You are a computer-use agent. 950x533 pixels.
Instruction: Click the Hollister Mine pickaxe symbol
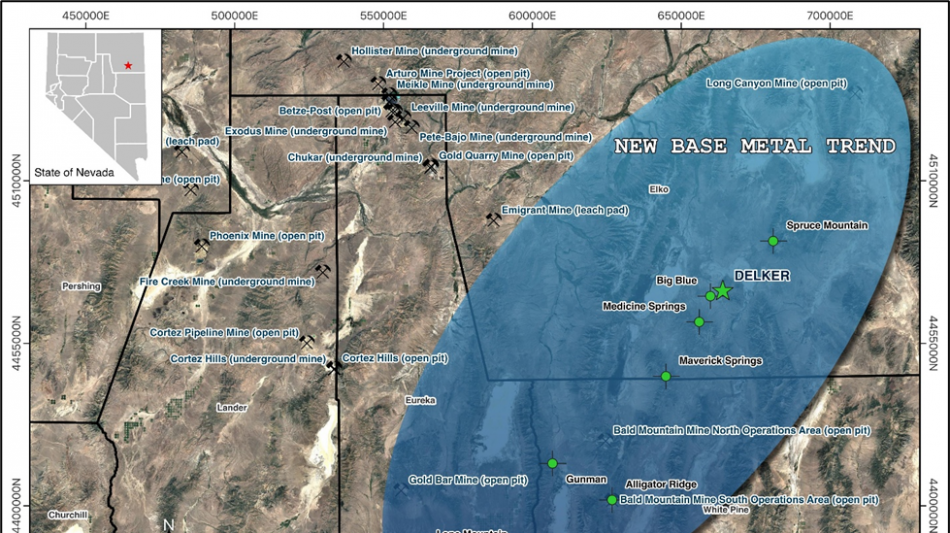[344, 61]
